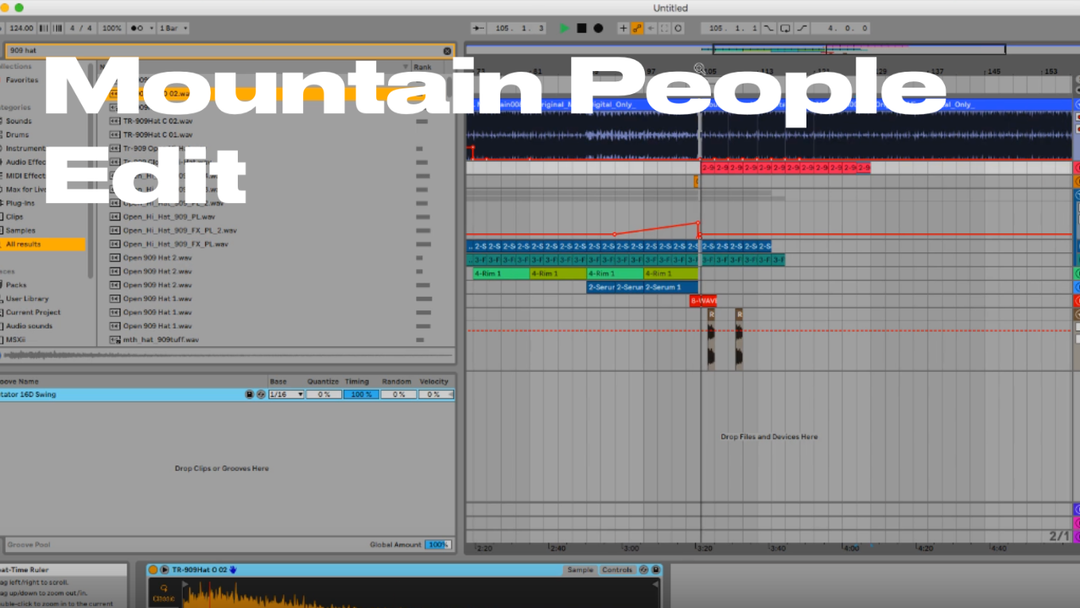The width and height of the screenshot is (1080, 608).
Task: Open the 1 Bar quantization dropdown
Action: 174,28
